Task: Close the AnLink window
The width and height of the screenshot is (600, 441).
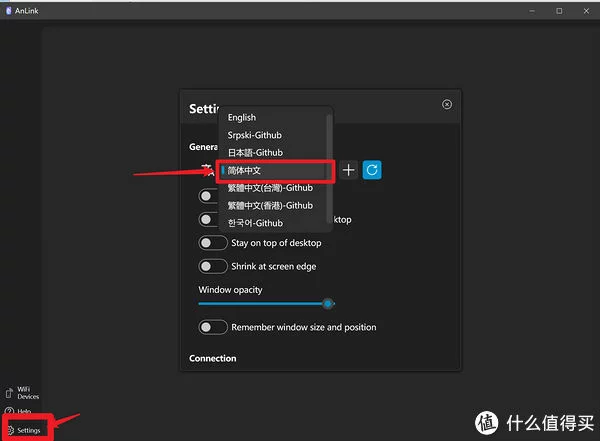Action: coord(586,11)
